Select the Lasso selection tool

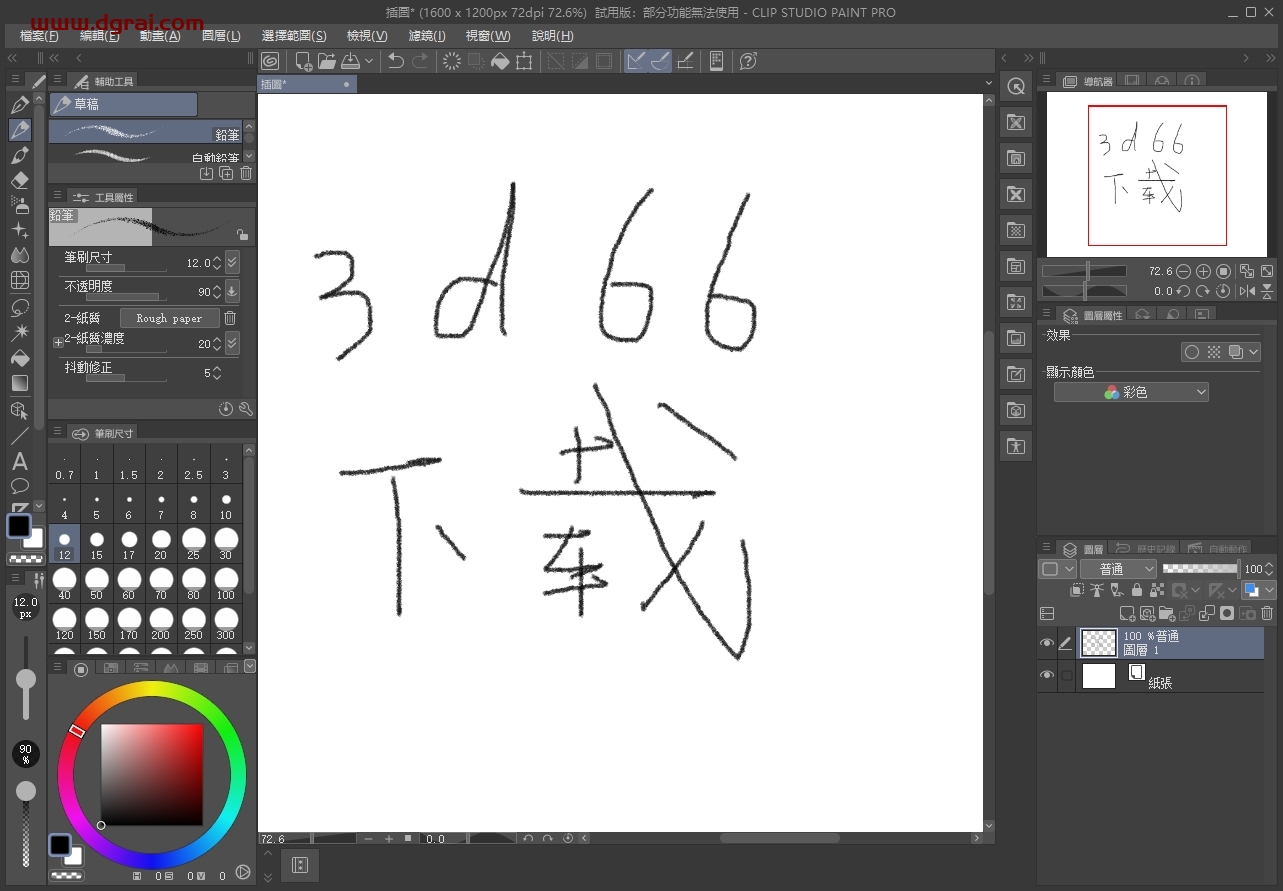[20, 307]
